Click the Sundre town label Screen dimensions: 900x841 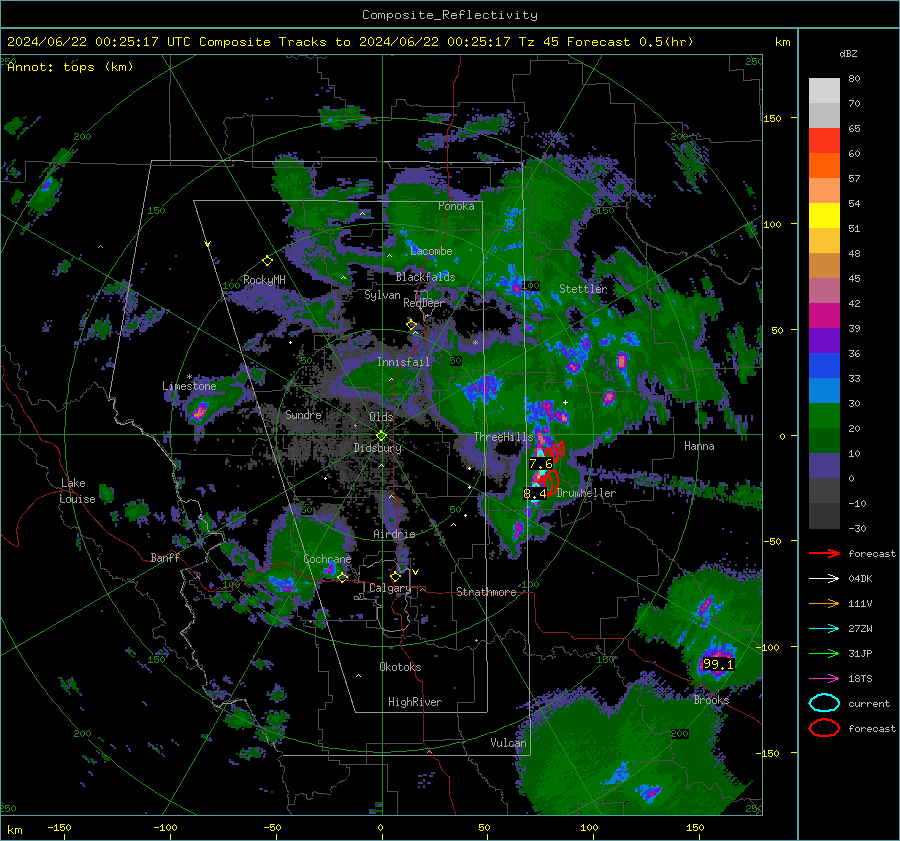coord(303,414)
